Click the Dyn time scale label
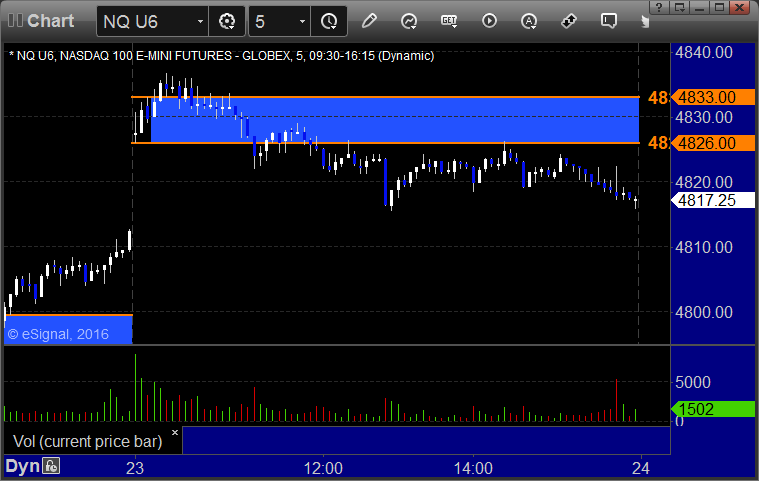 [22, 466]
